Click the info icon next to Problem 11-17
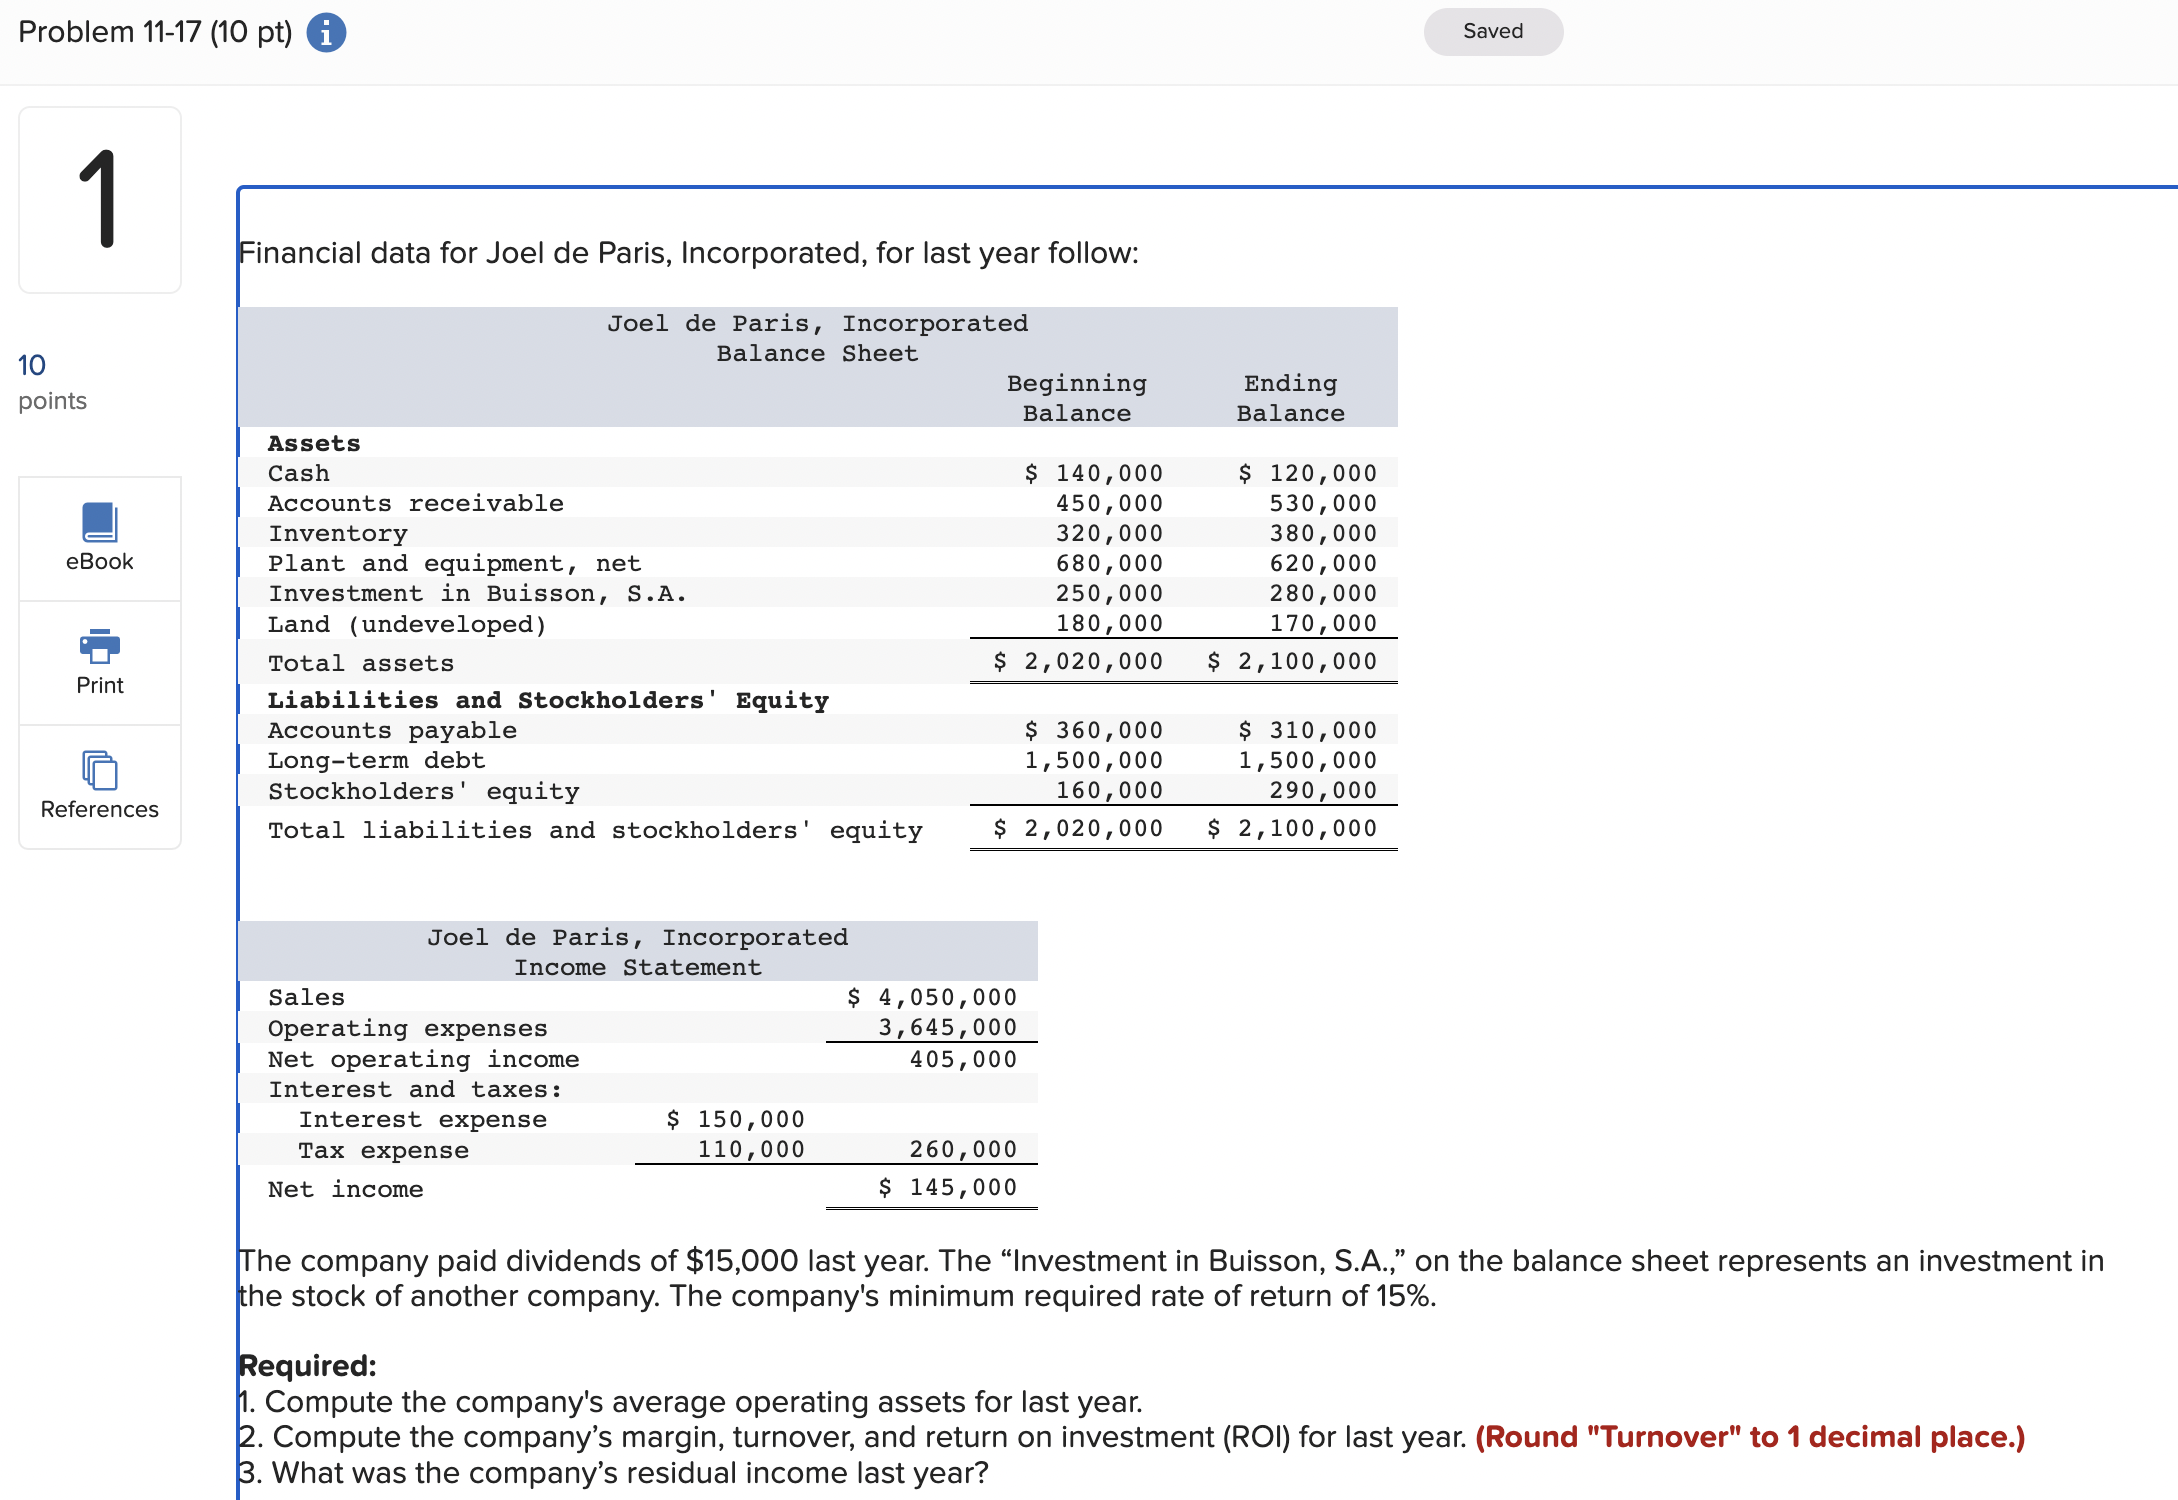Viewport: 2178px width, 1500px height. click(327, 31)
